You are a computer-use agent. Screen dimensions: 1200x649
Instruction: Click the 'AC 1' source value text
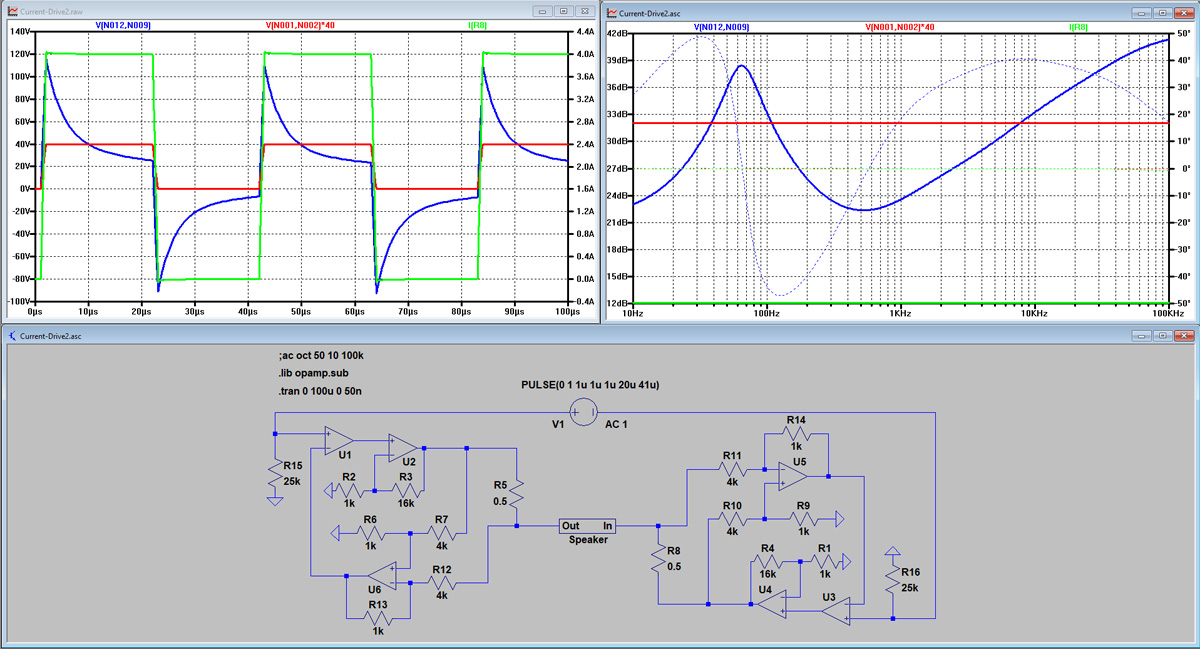618,424
